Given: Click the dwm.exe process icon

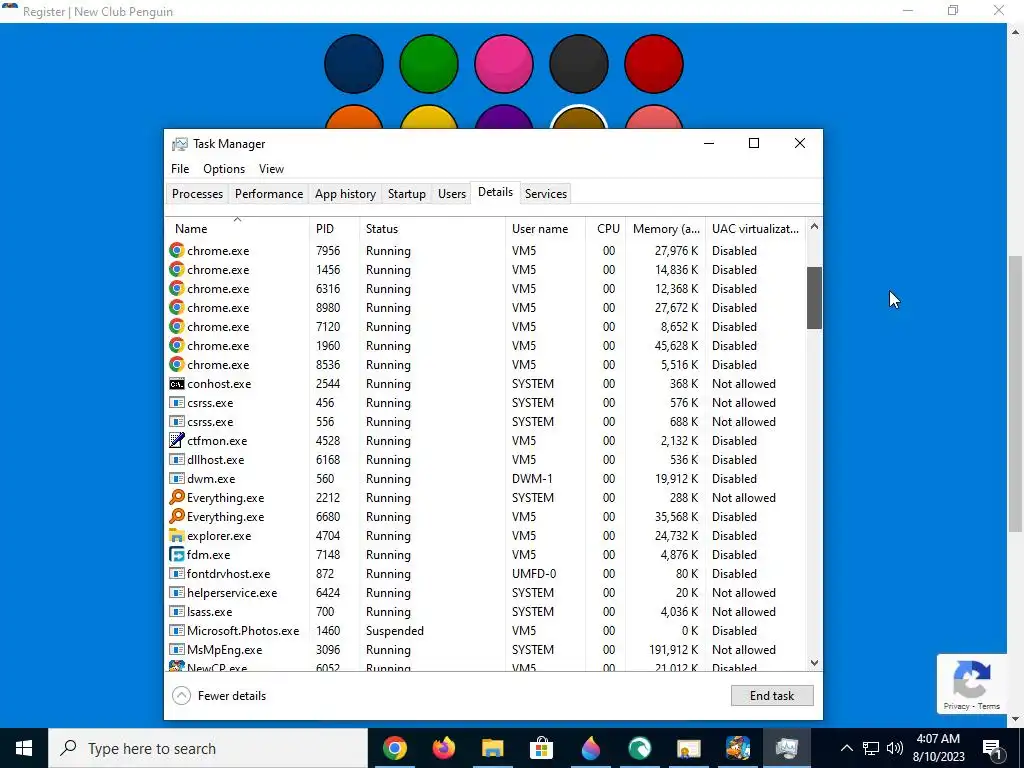Looking at the screenshot, I should click(176, 479).
